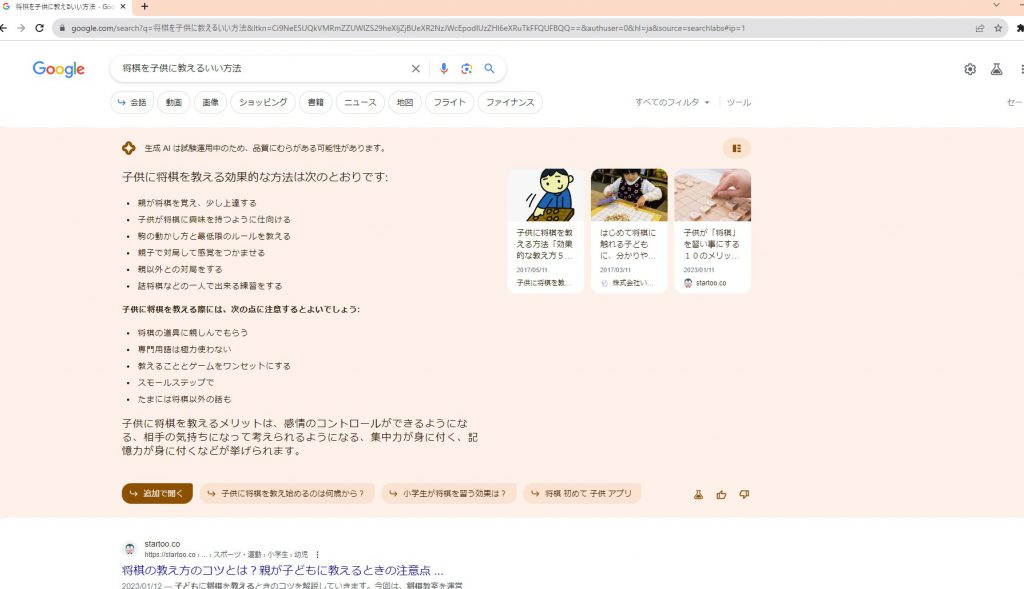Give a thumbs up to the AI answer

tap(723, 493)
